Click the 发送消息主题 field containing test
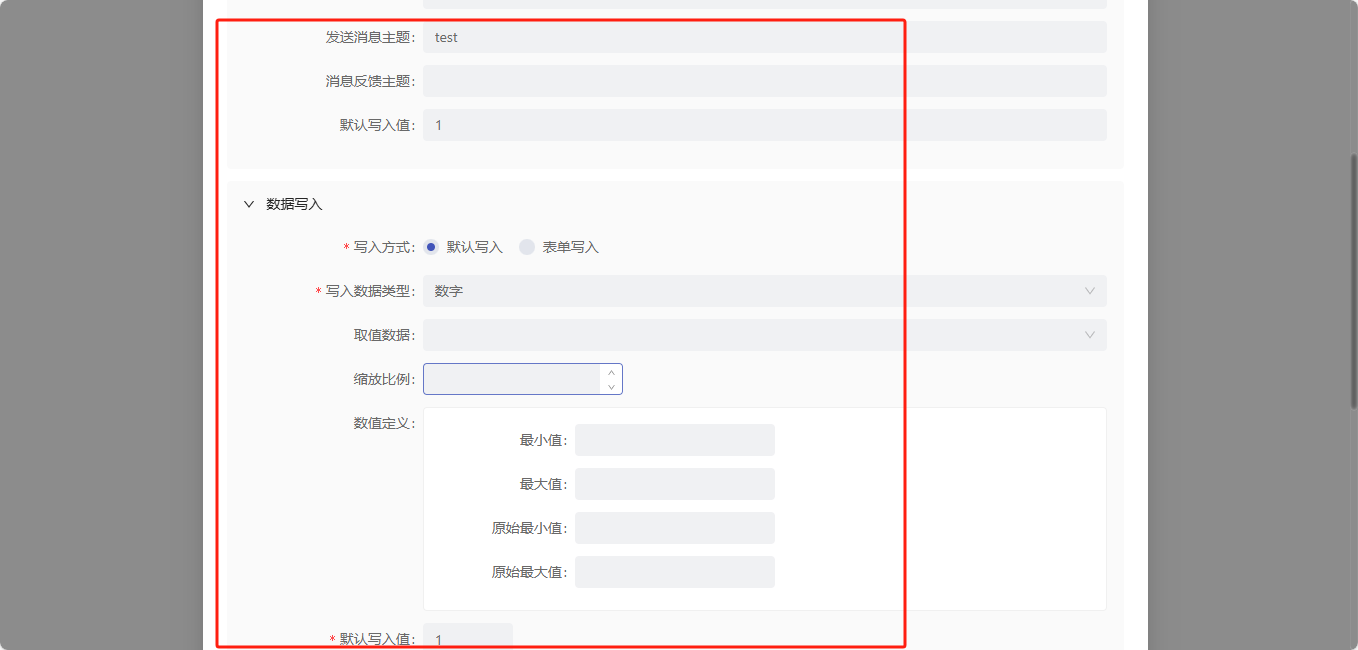Screen dimensions: 1358x650 click(765, 37)
